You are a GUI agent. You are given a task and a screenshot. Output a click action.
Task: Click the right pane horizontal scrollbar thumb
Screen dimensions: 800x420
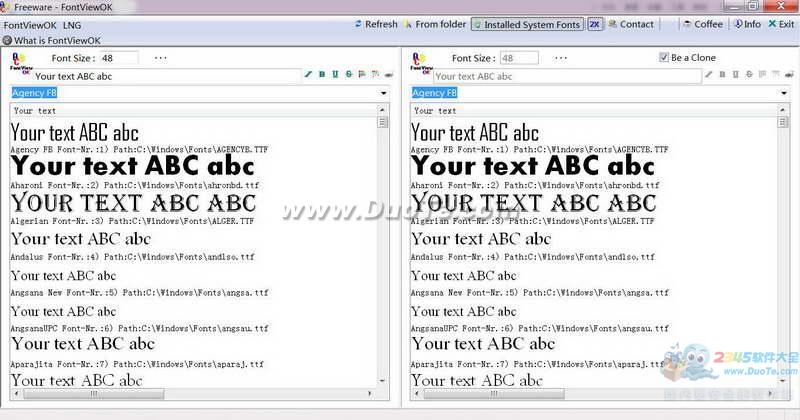(494, 393)
